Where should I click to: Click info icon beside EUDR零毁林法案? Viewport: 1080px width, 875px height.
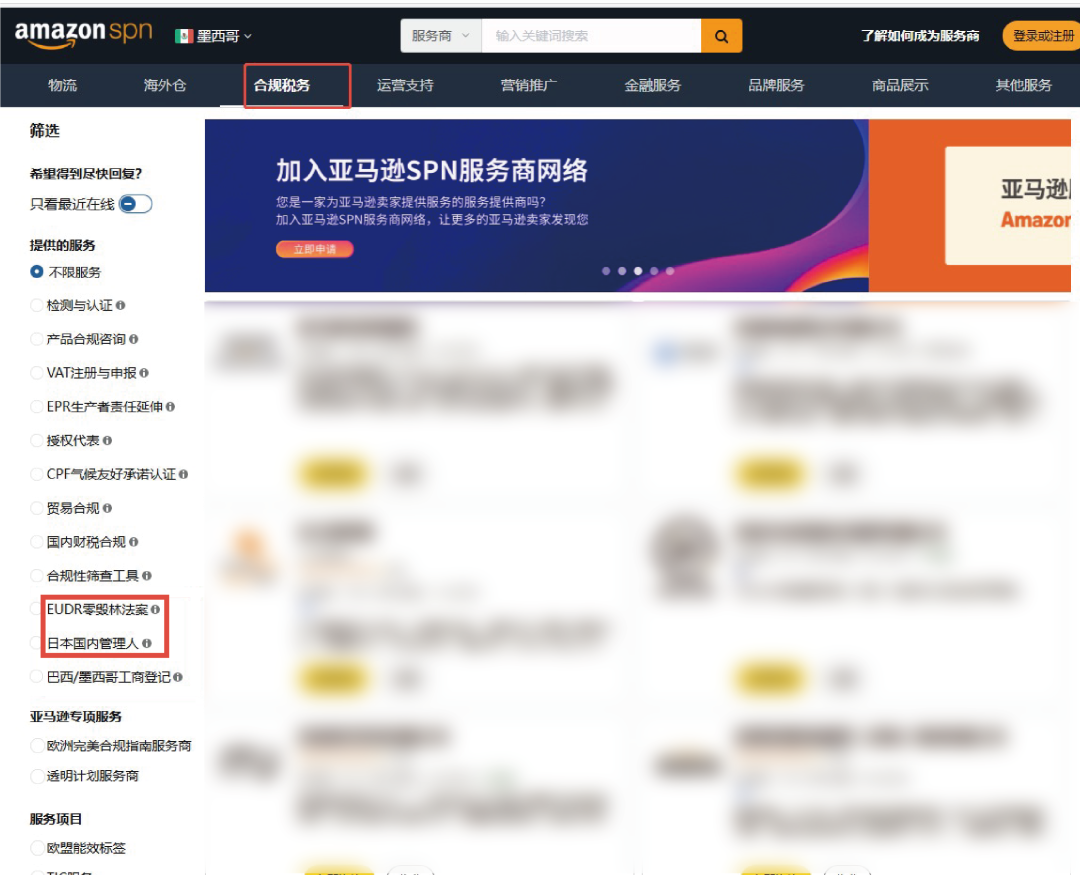(157, 610)
